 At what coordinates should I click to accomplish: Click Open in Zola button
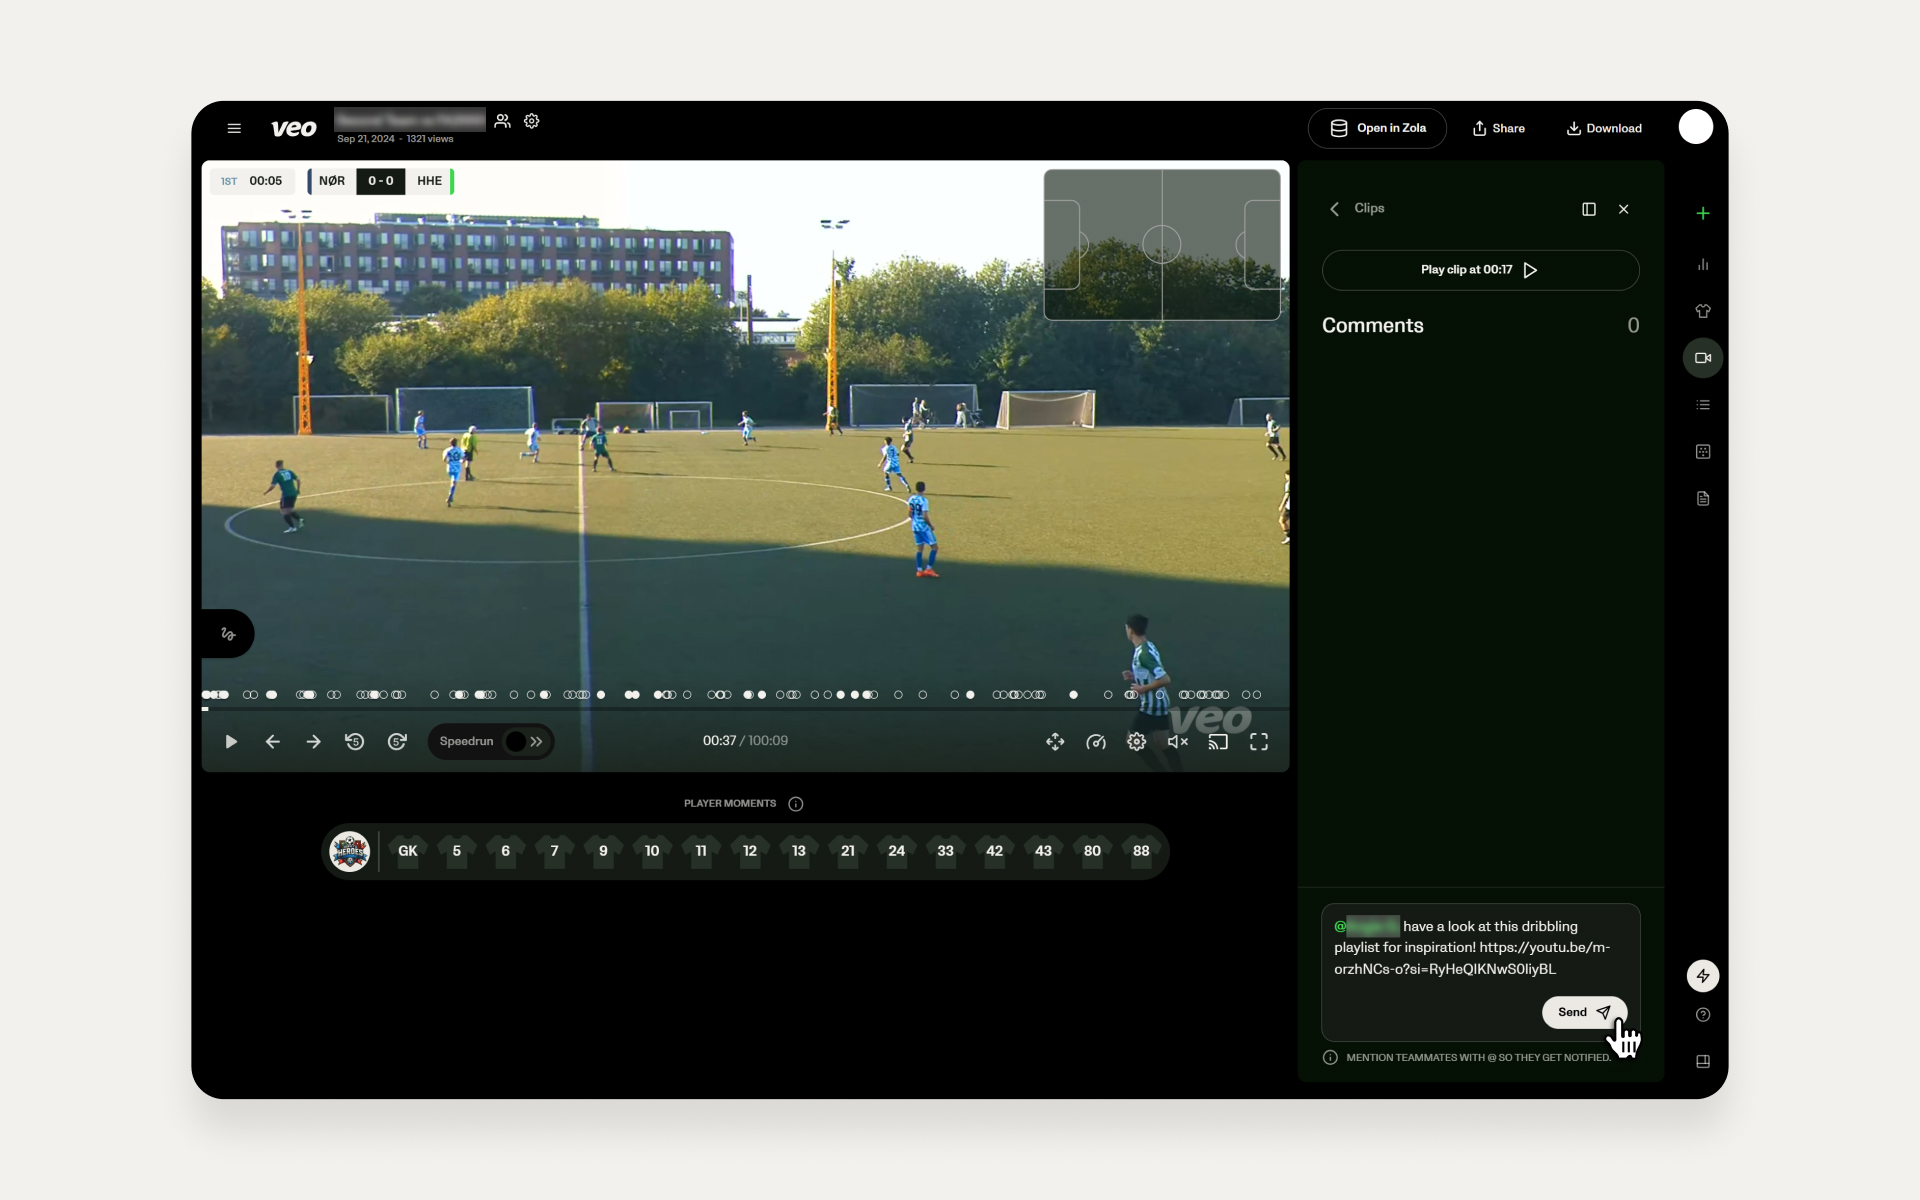pyautogui.click(x=1377, y=128)
